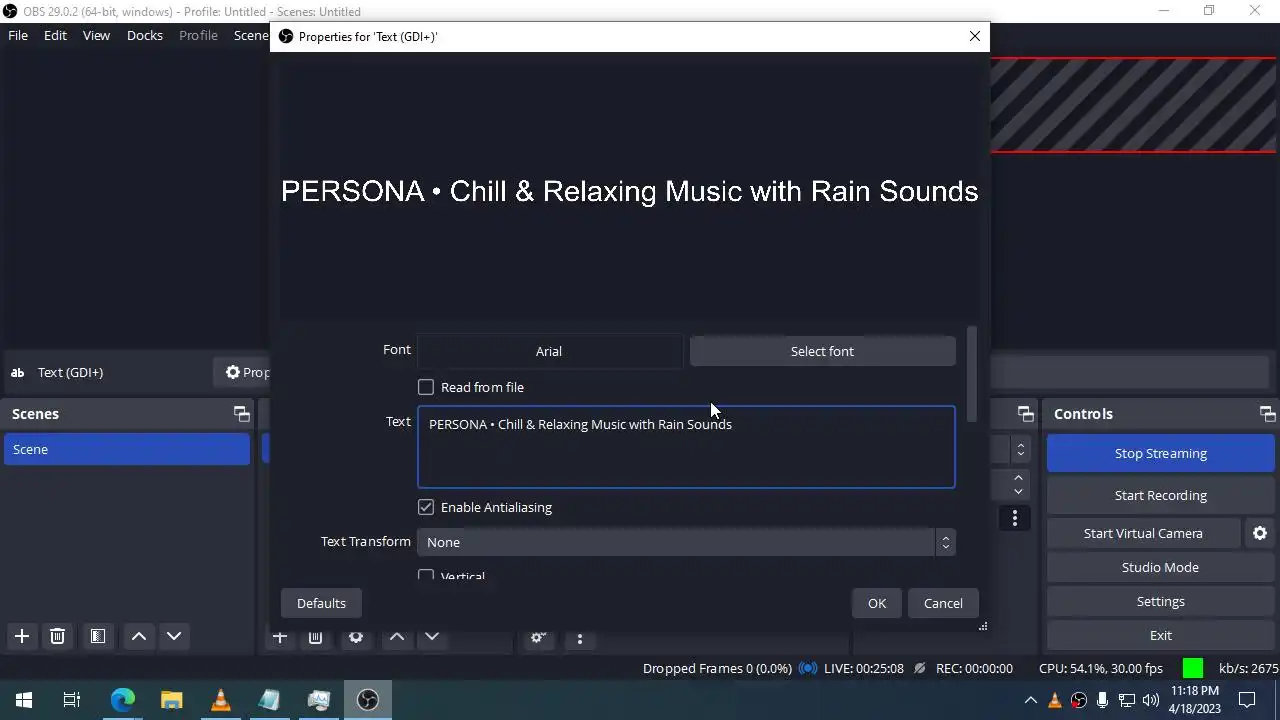Cancel the Text (GDI+) properties dialog
The width and height of the screenshot is (1280, 720).
(x=943, y=603)
